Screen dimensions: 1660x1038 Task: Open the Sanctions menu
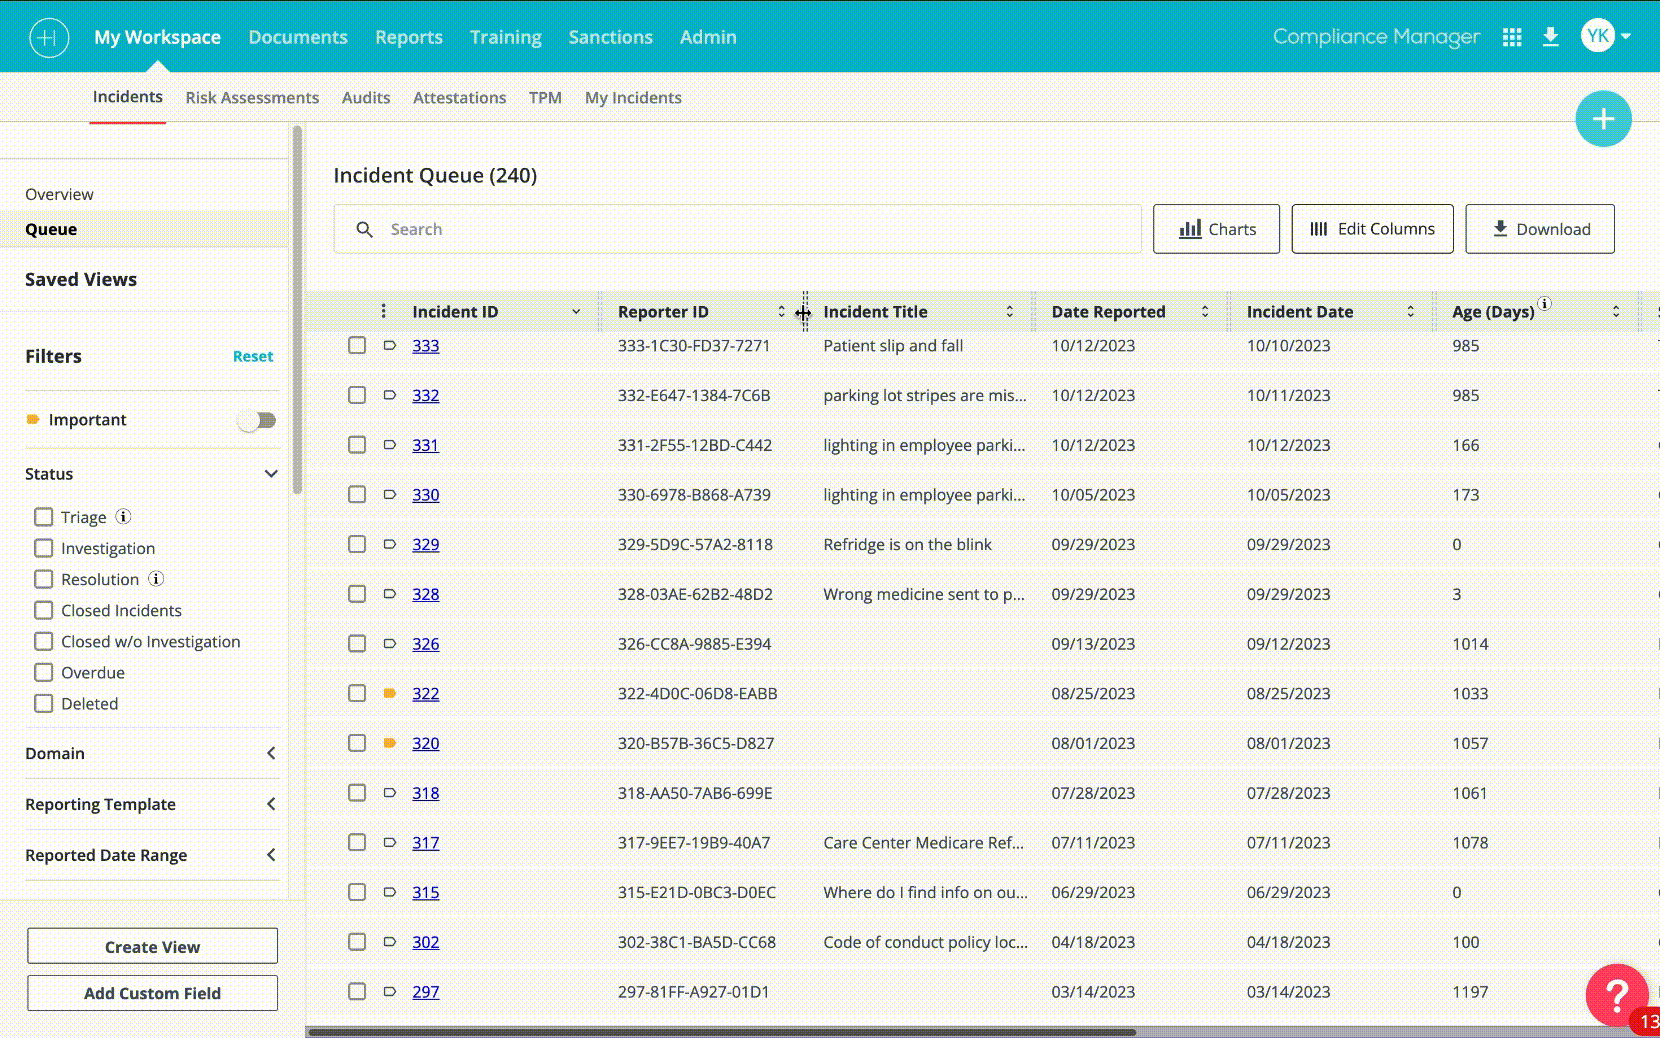click(611, 37)
